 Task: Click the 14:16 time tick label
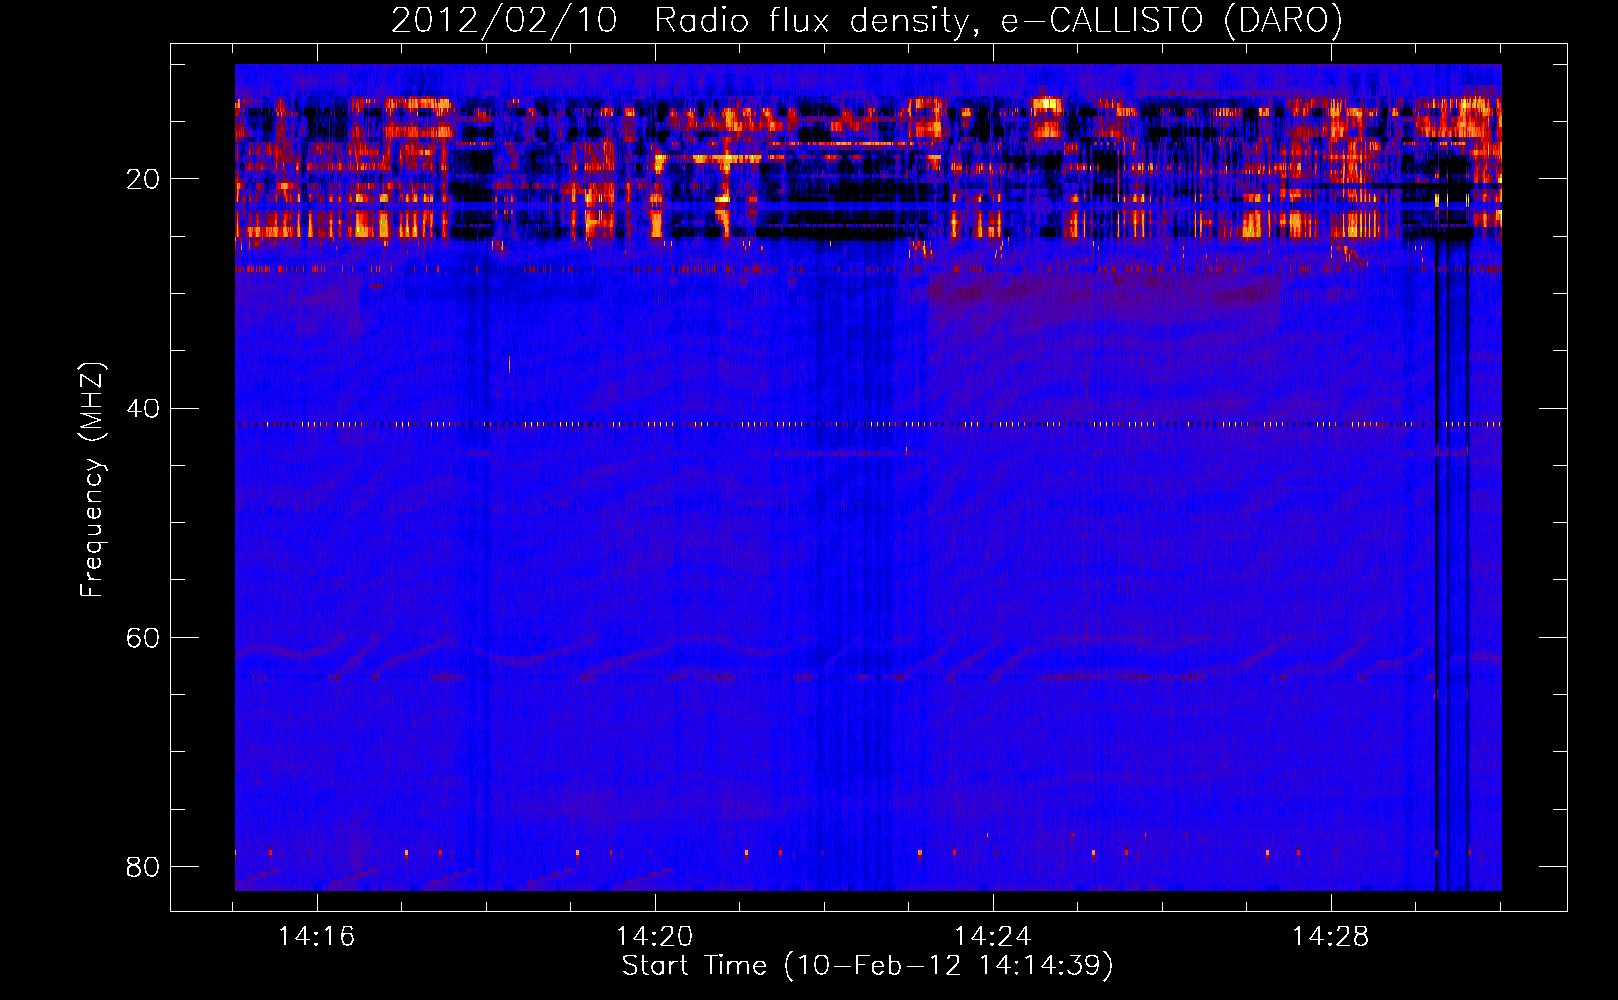[x=317, y=937]
